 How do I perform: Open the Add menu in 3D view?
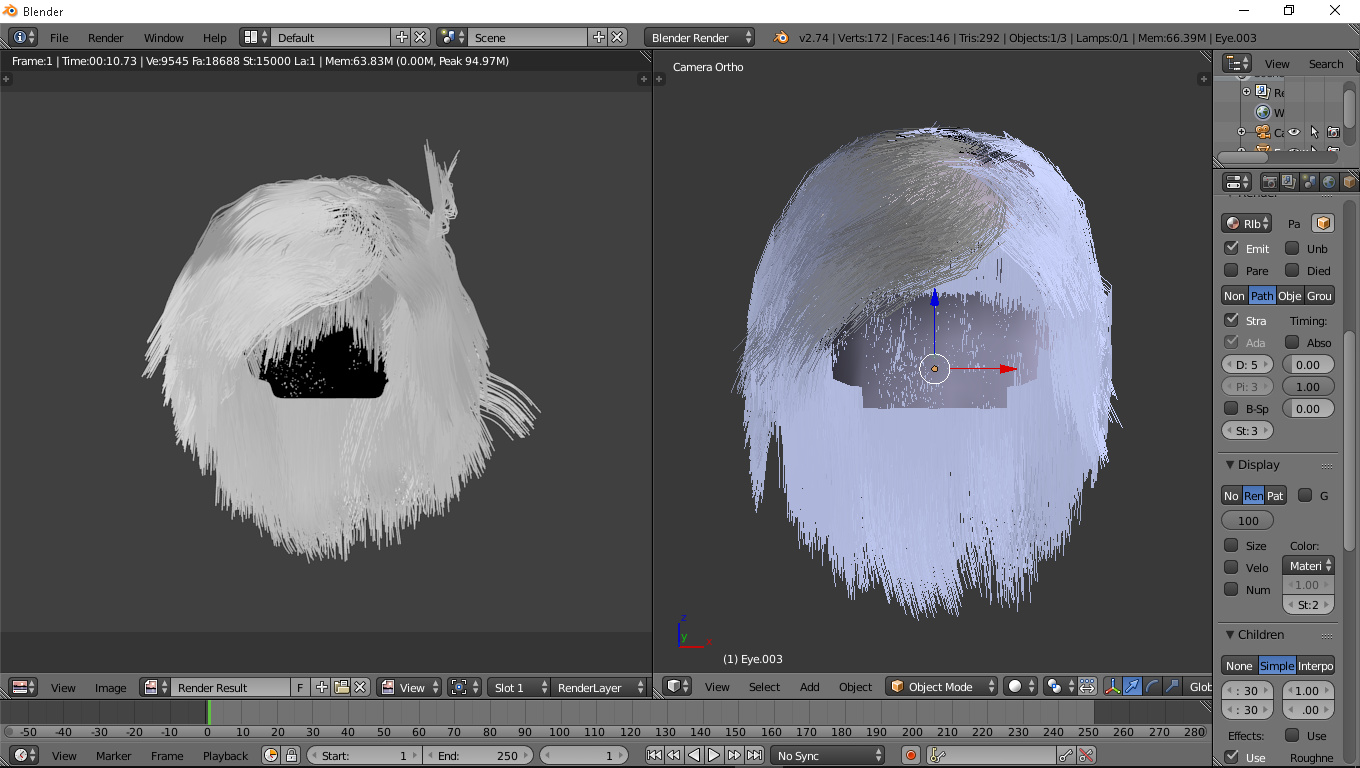(x=809, y=687)
